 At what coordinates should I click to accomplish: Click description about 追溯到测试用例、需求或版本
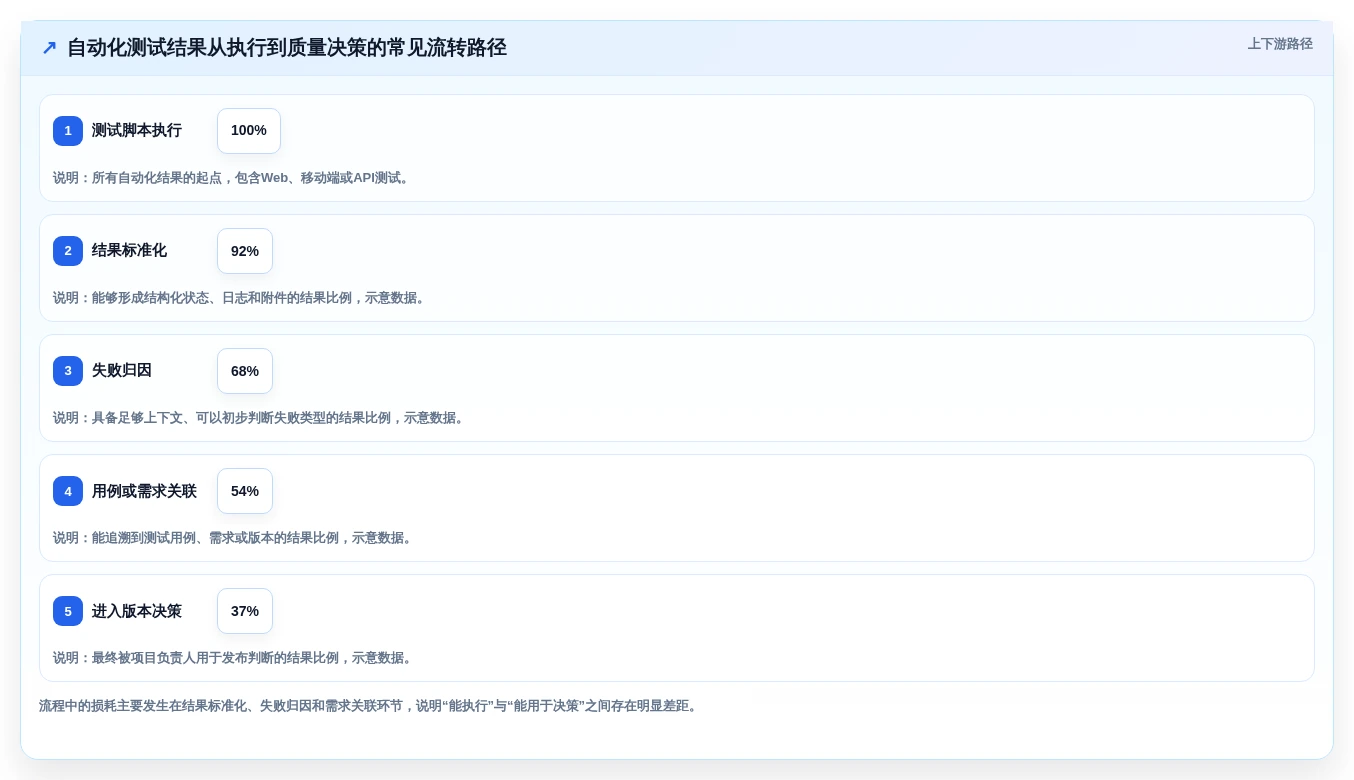(234, 538)
